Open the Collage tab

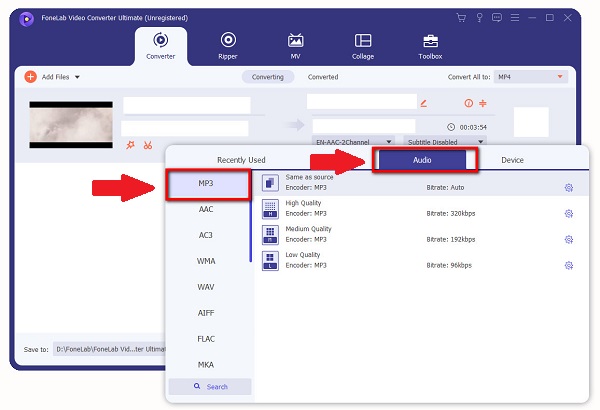pos(363,46)
